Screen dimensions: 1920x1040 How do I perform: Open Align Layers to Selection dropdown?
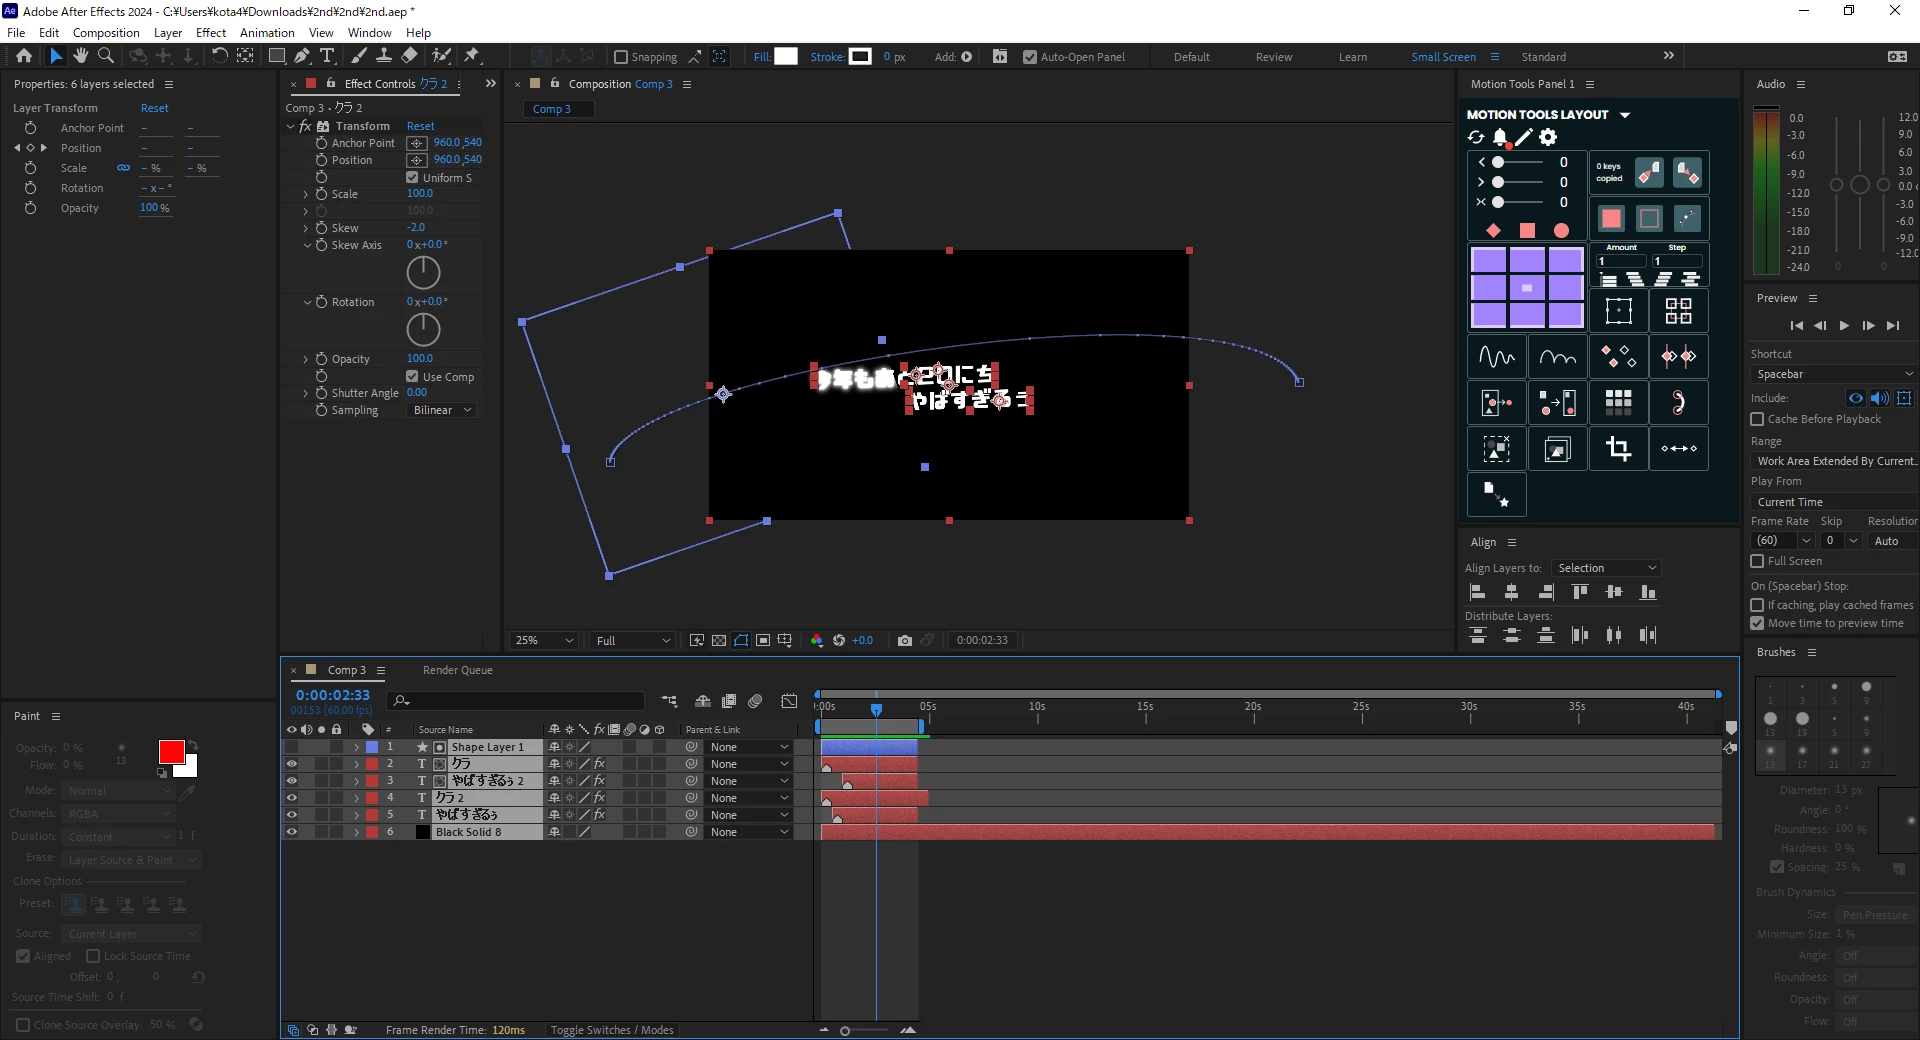(1606, 569)
